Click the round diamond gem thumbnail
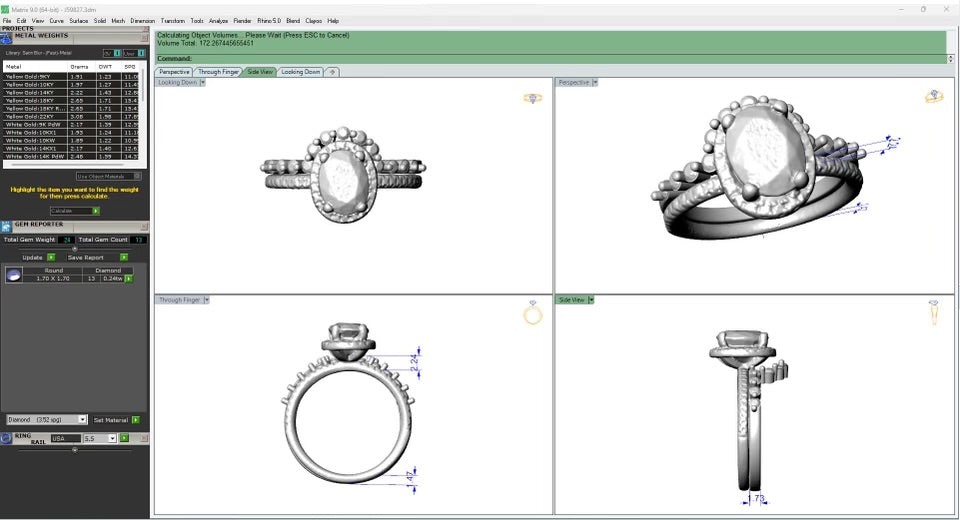The image size is (960, 520). (13, 275)
